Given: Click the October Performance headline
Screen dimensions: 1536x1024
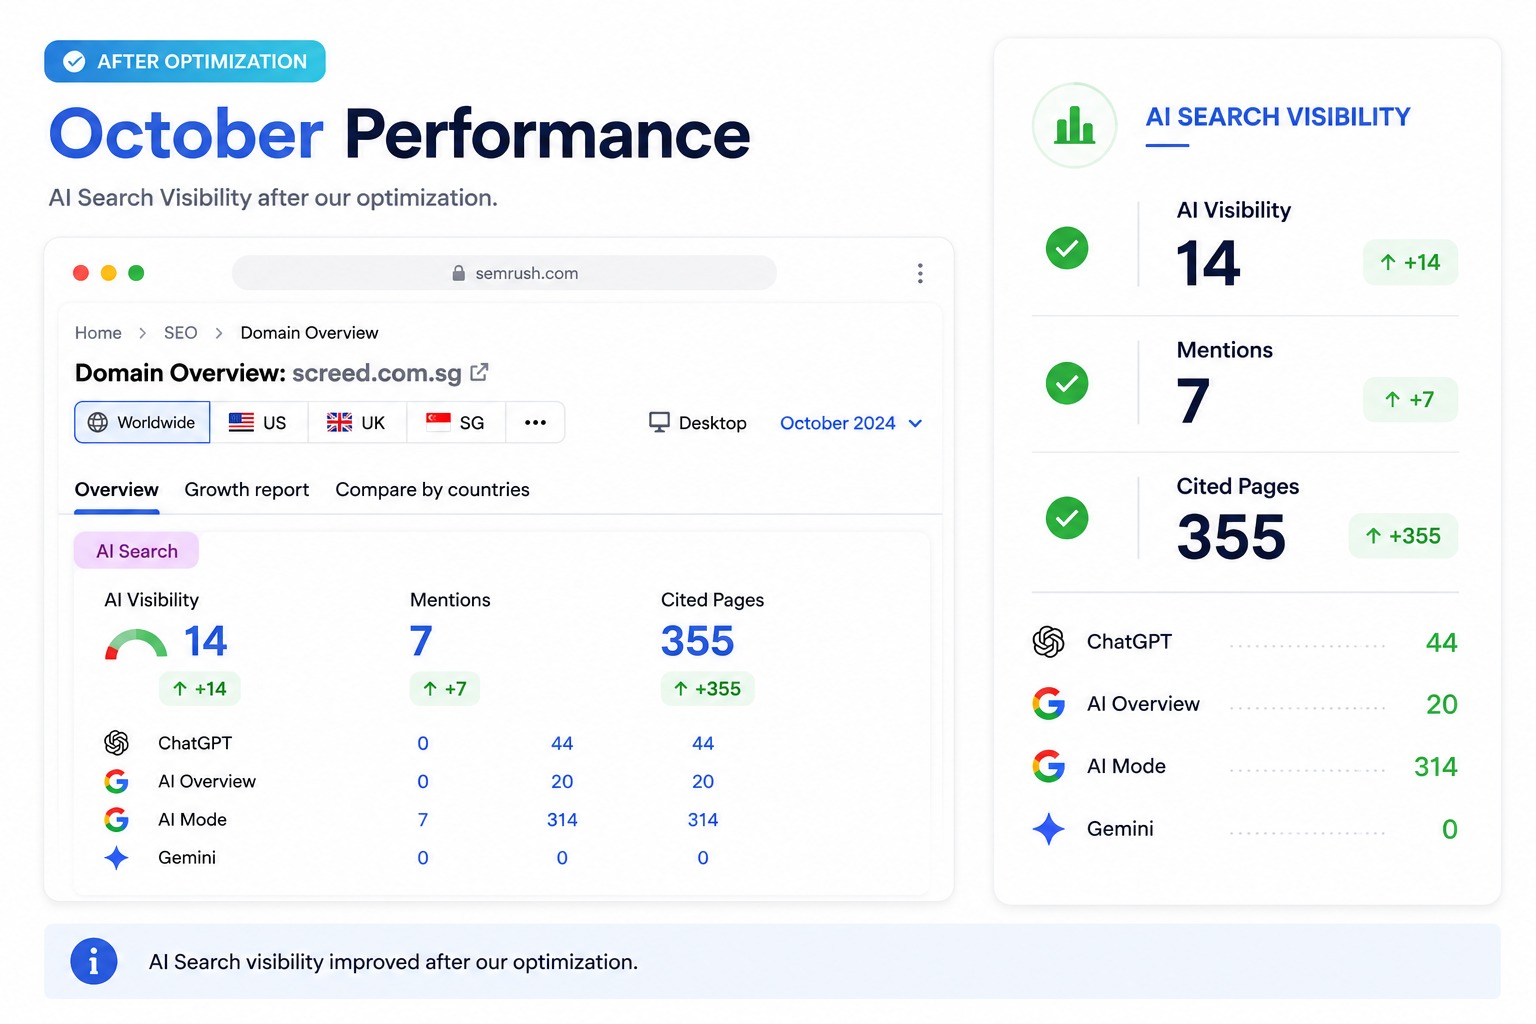Looking at the screenshot, I should coord(400,134).
